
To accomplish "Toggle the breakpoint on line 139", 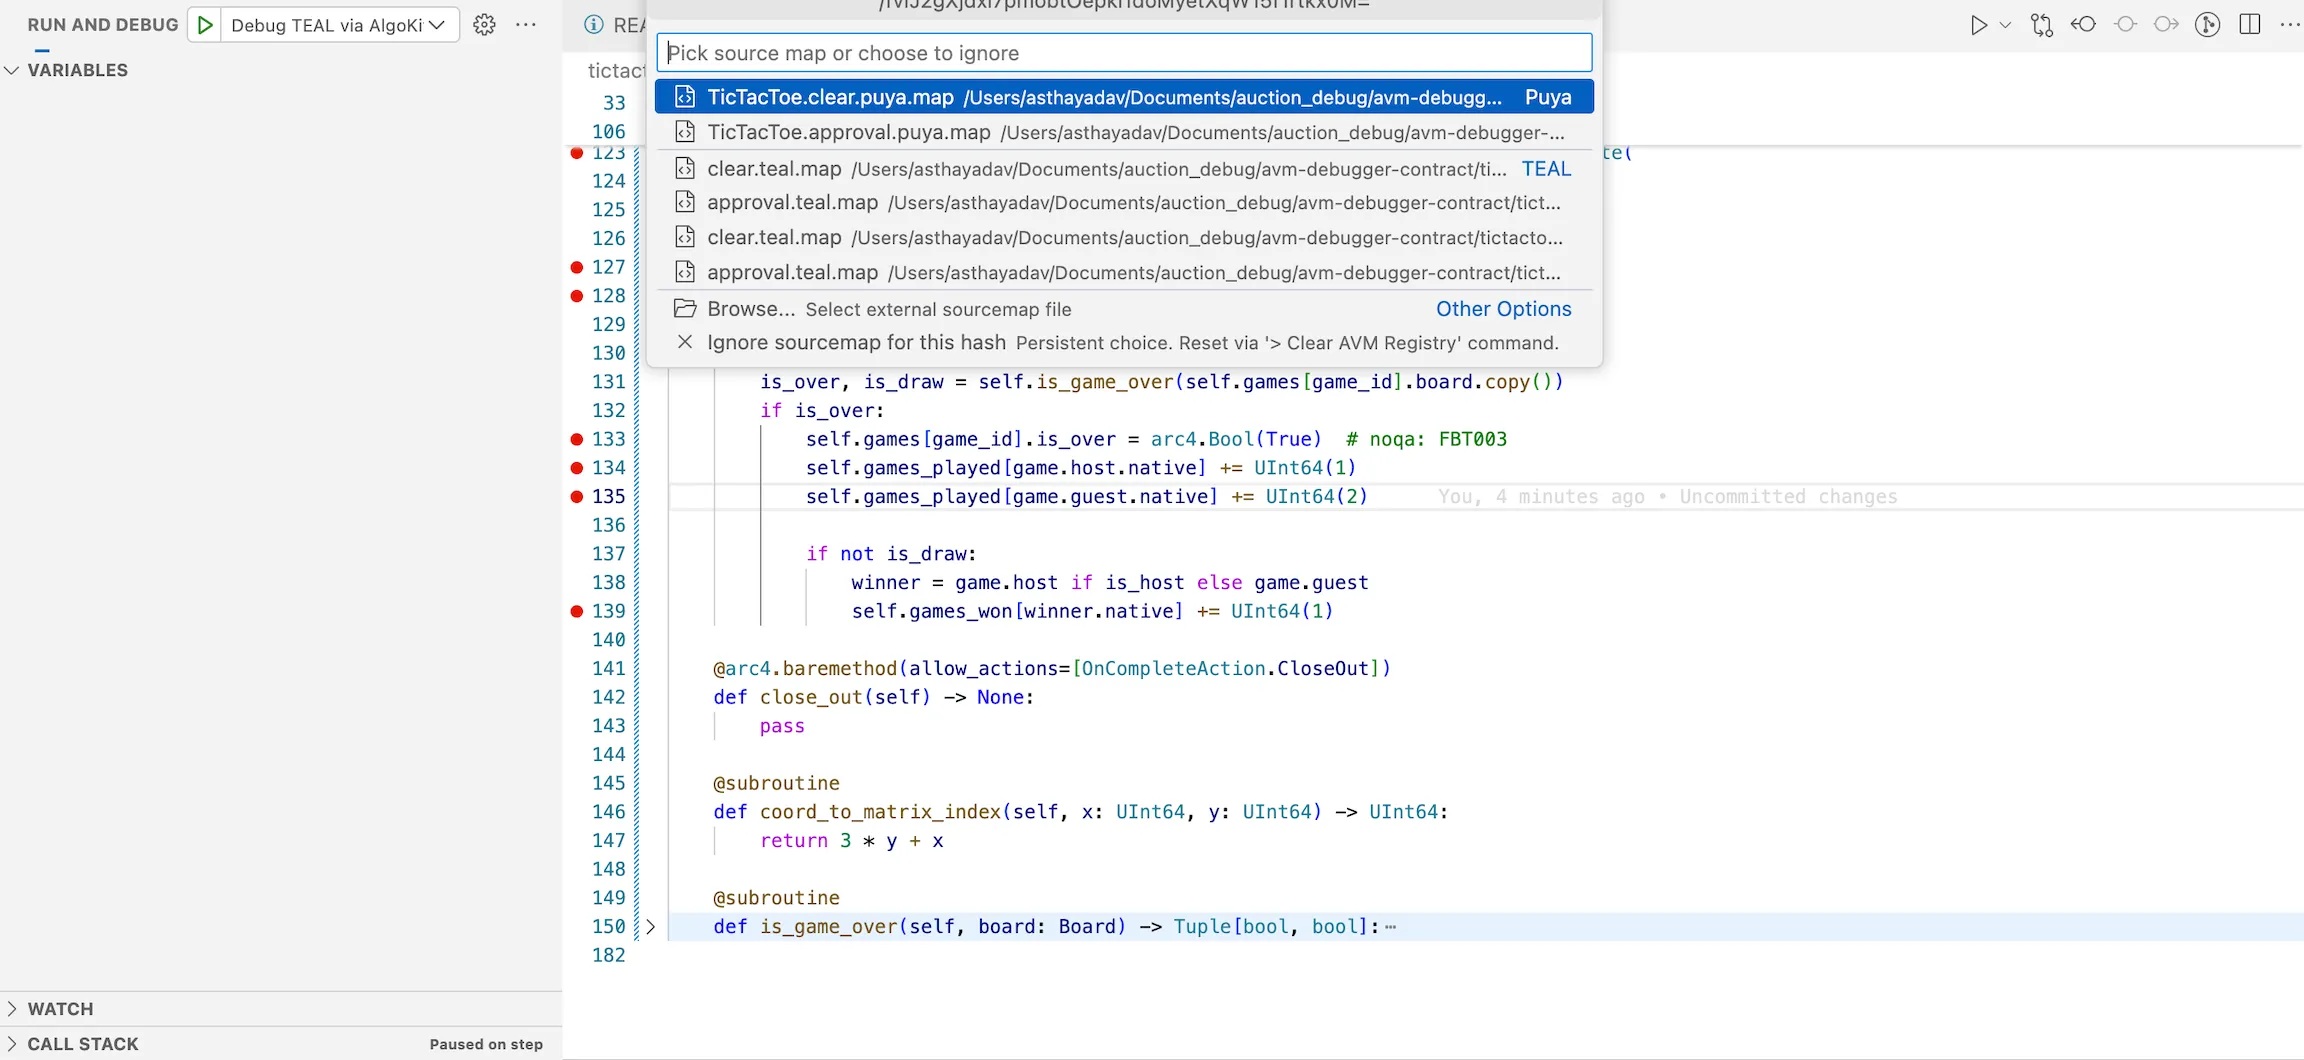I will click(x=575, y=610).
